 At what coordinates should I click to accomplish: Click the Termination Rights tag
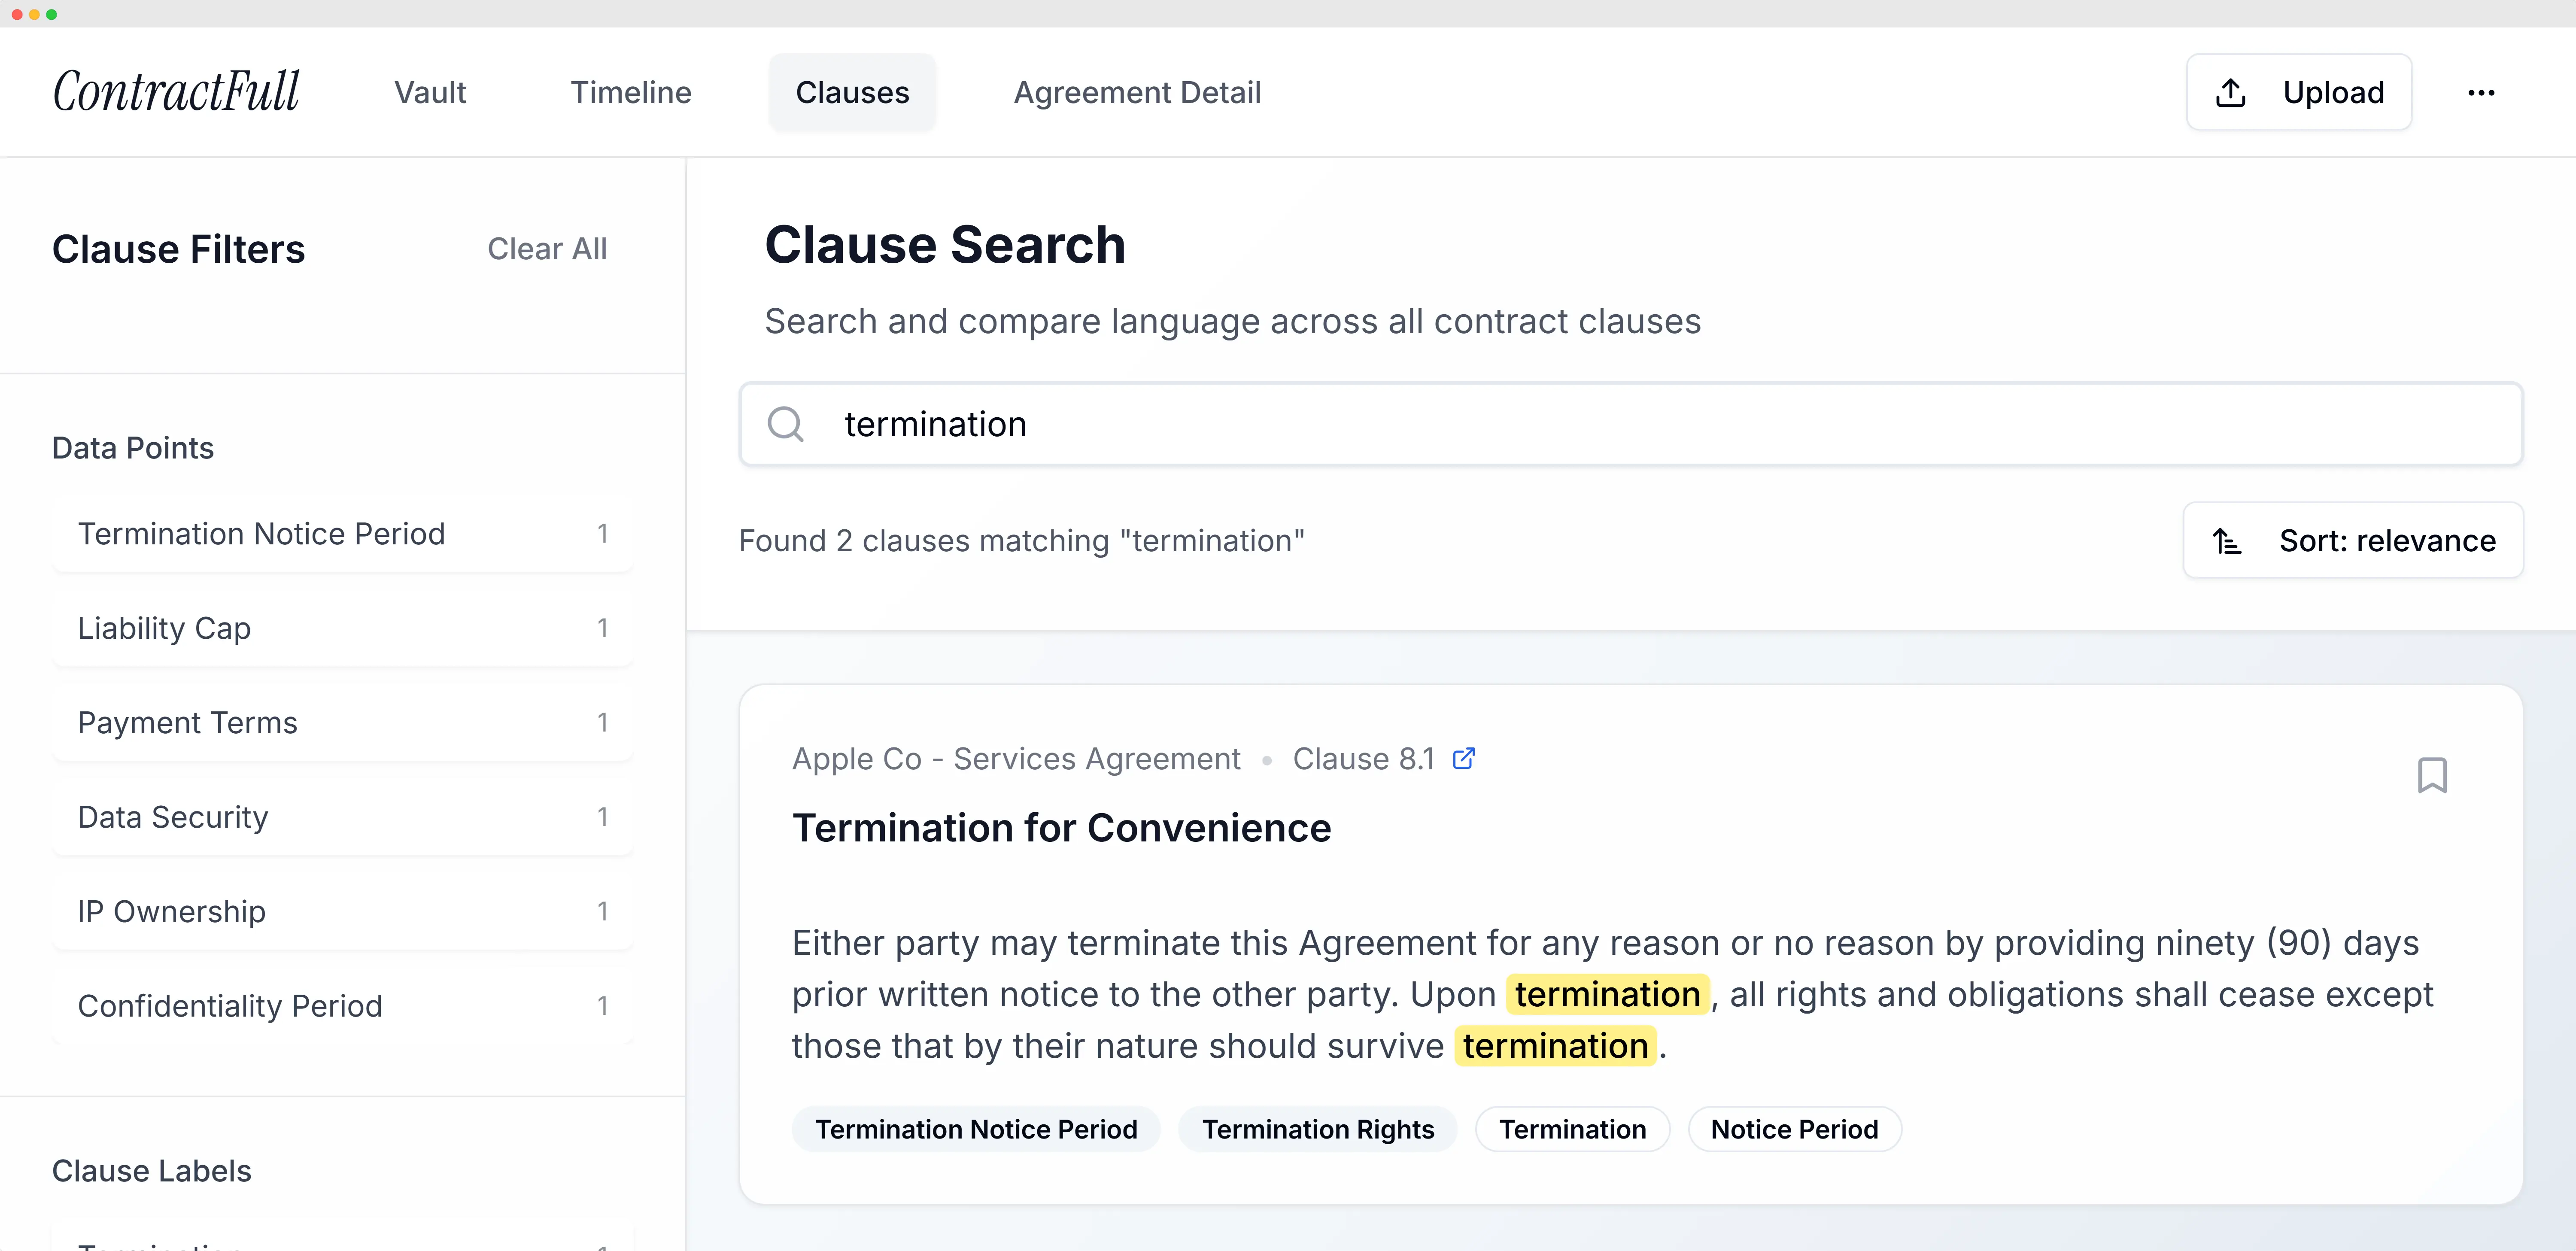click(1318, 1129)
